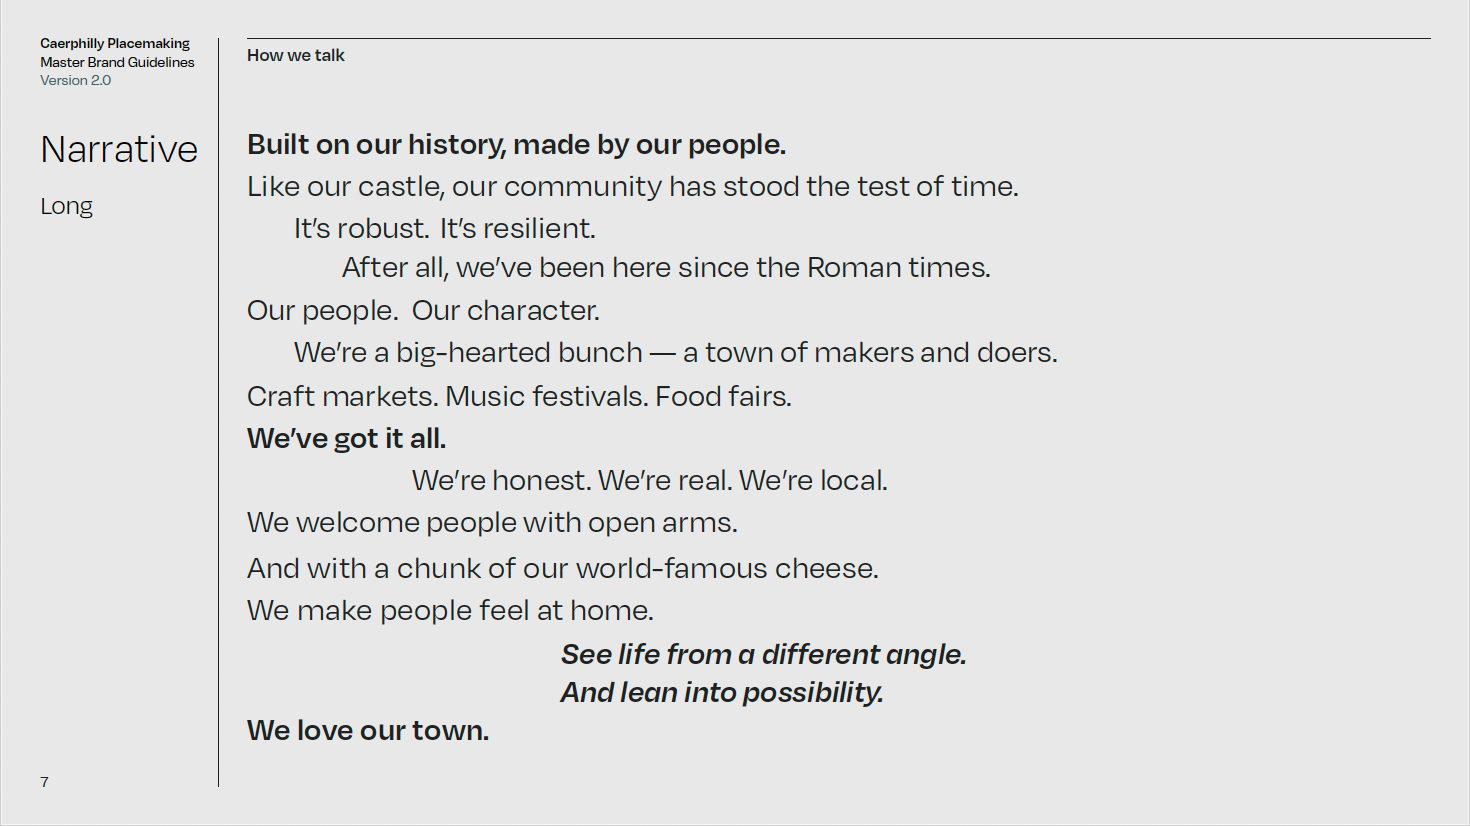
Task: Click the headline 'Built on our history, made by our people.'
Action: pos(517,145)
